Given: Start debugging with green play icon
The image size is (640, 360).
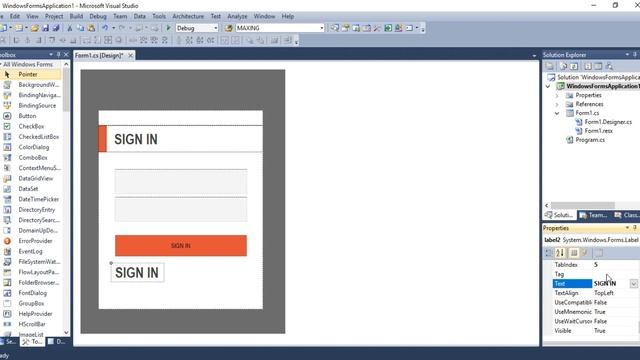Looking at the screenshot, I should [x=168, y=28].
